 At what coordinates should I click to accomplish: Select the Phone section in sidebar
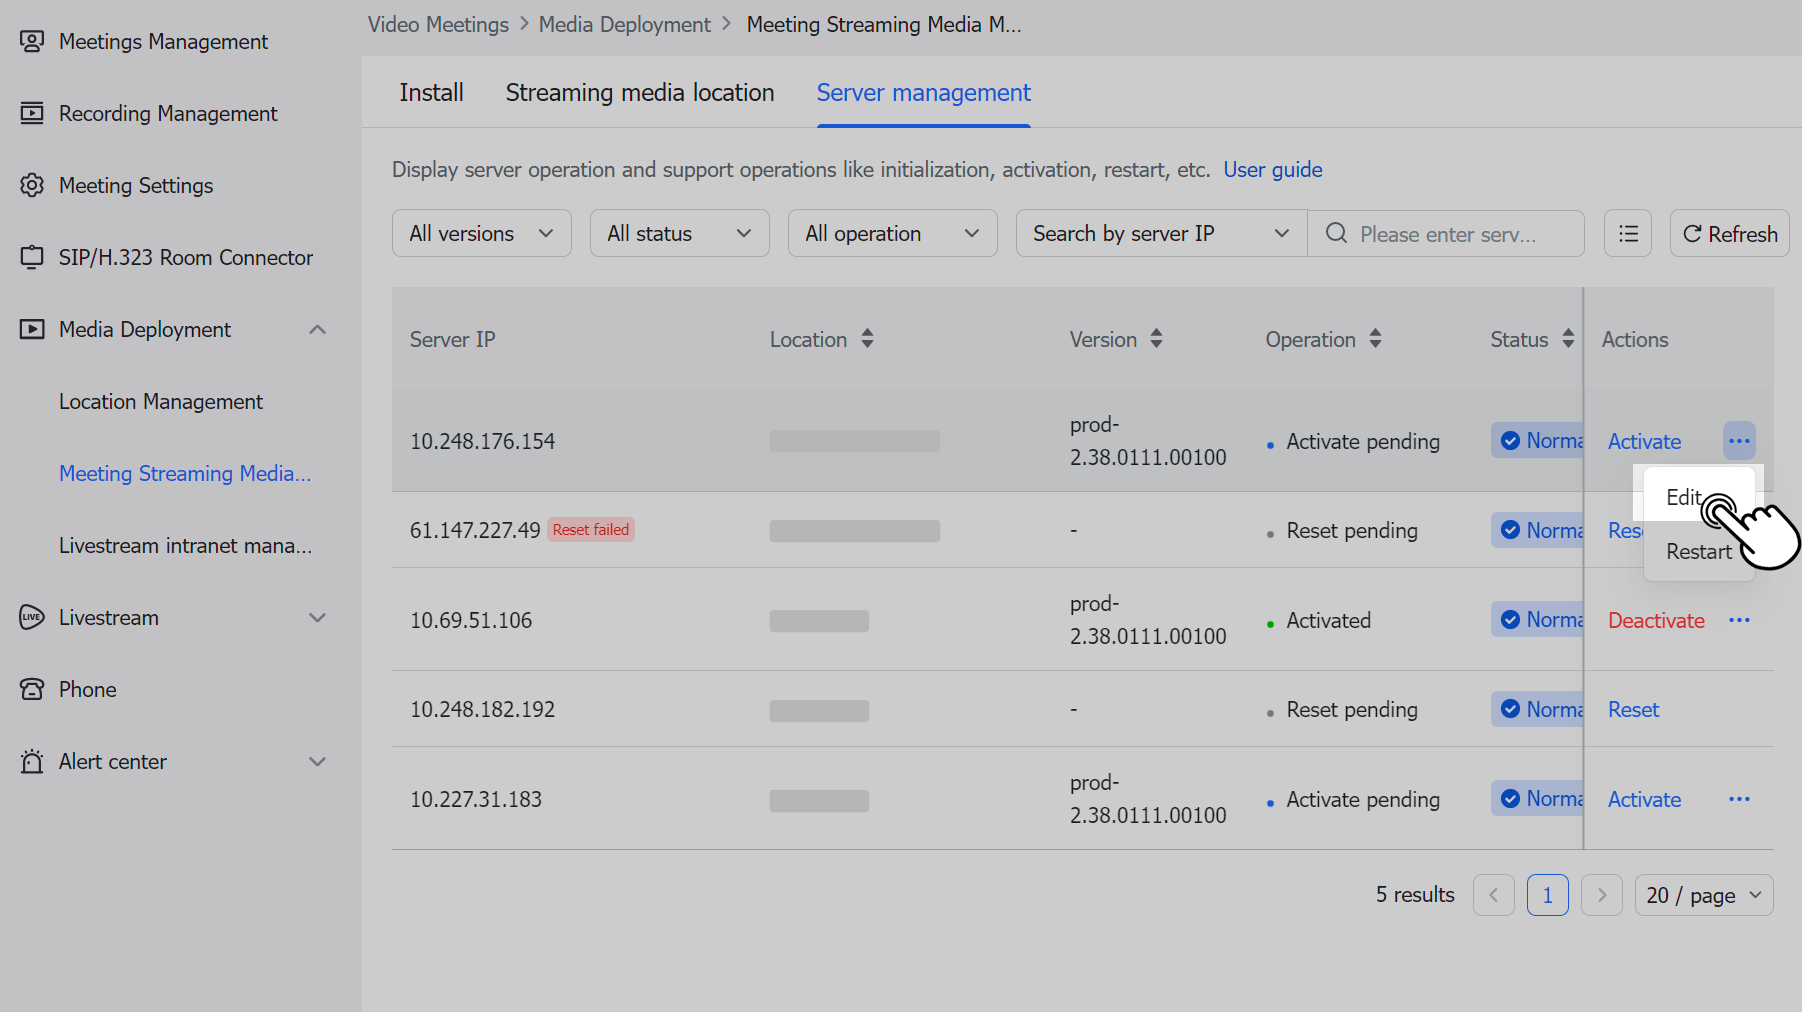click(x=88, y=689)
